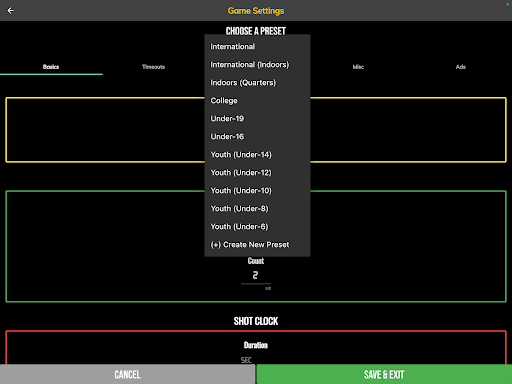Switch to the Misc tab
This screenshot has height=384, width=512.
(x=358, y=67)
